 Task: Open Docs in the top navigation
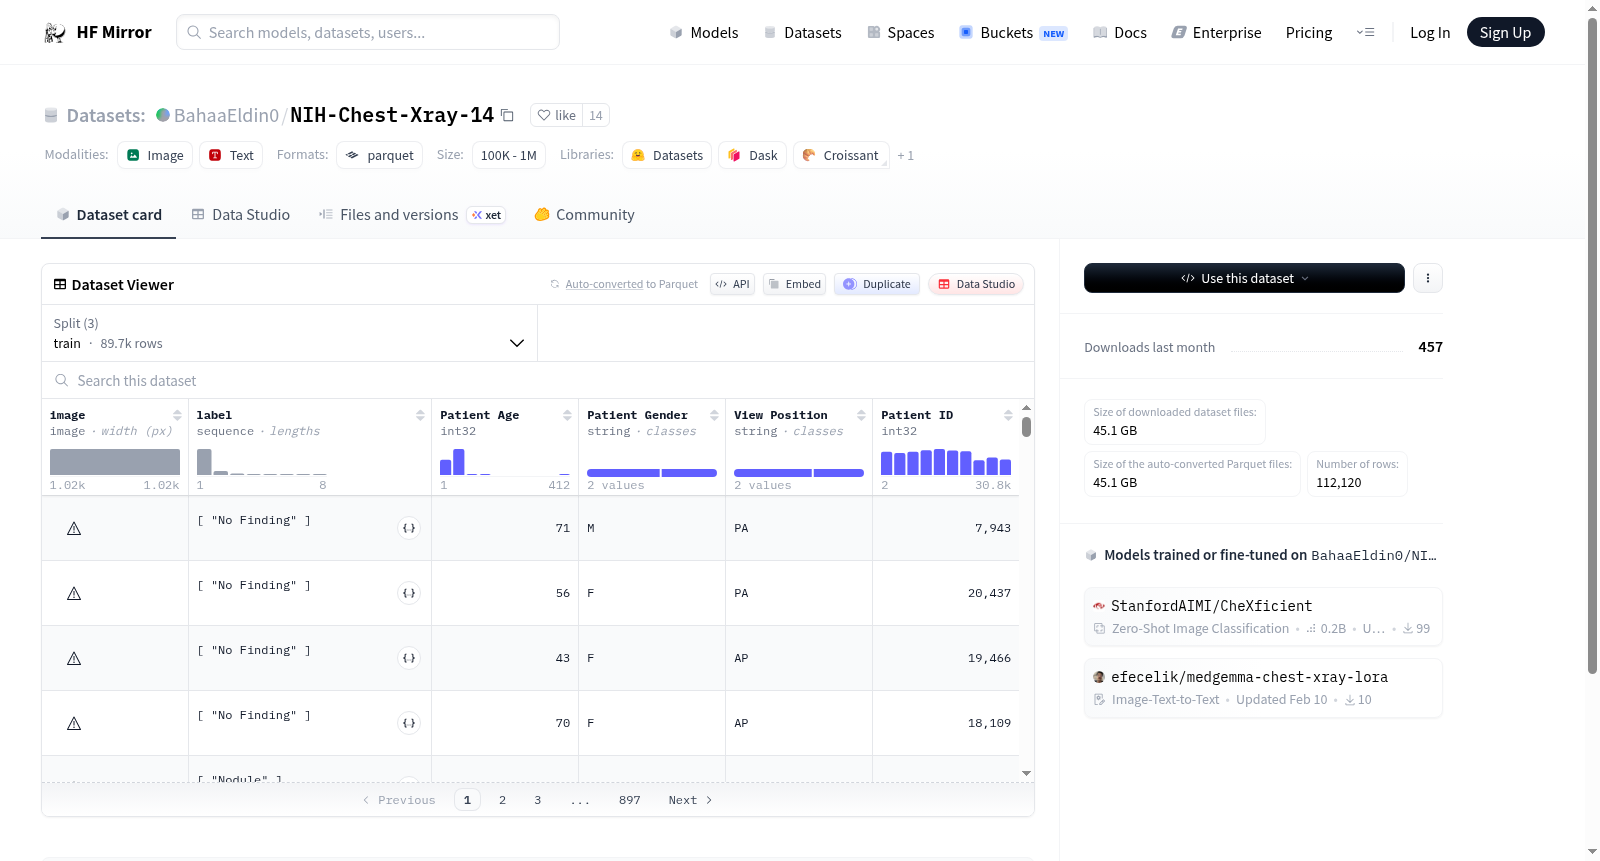pos(1119,33)
